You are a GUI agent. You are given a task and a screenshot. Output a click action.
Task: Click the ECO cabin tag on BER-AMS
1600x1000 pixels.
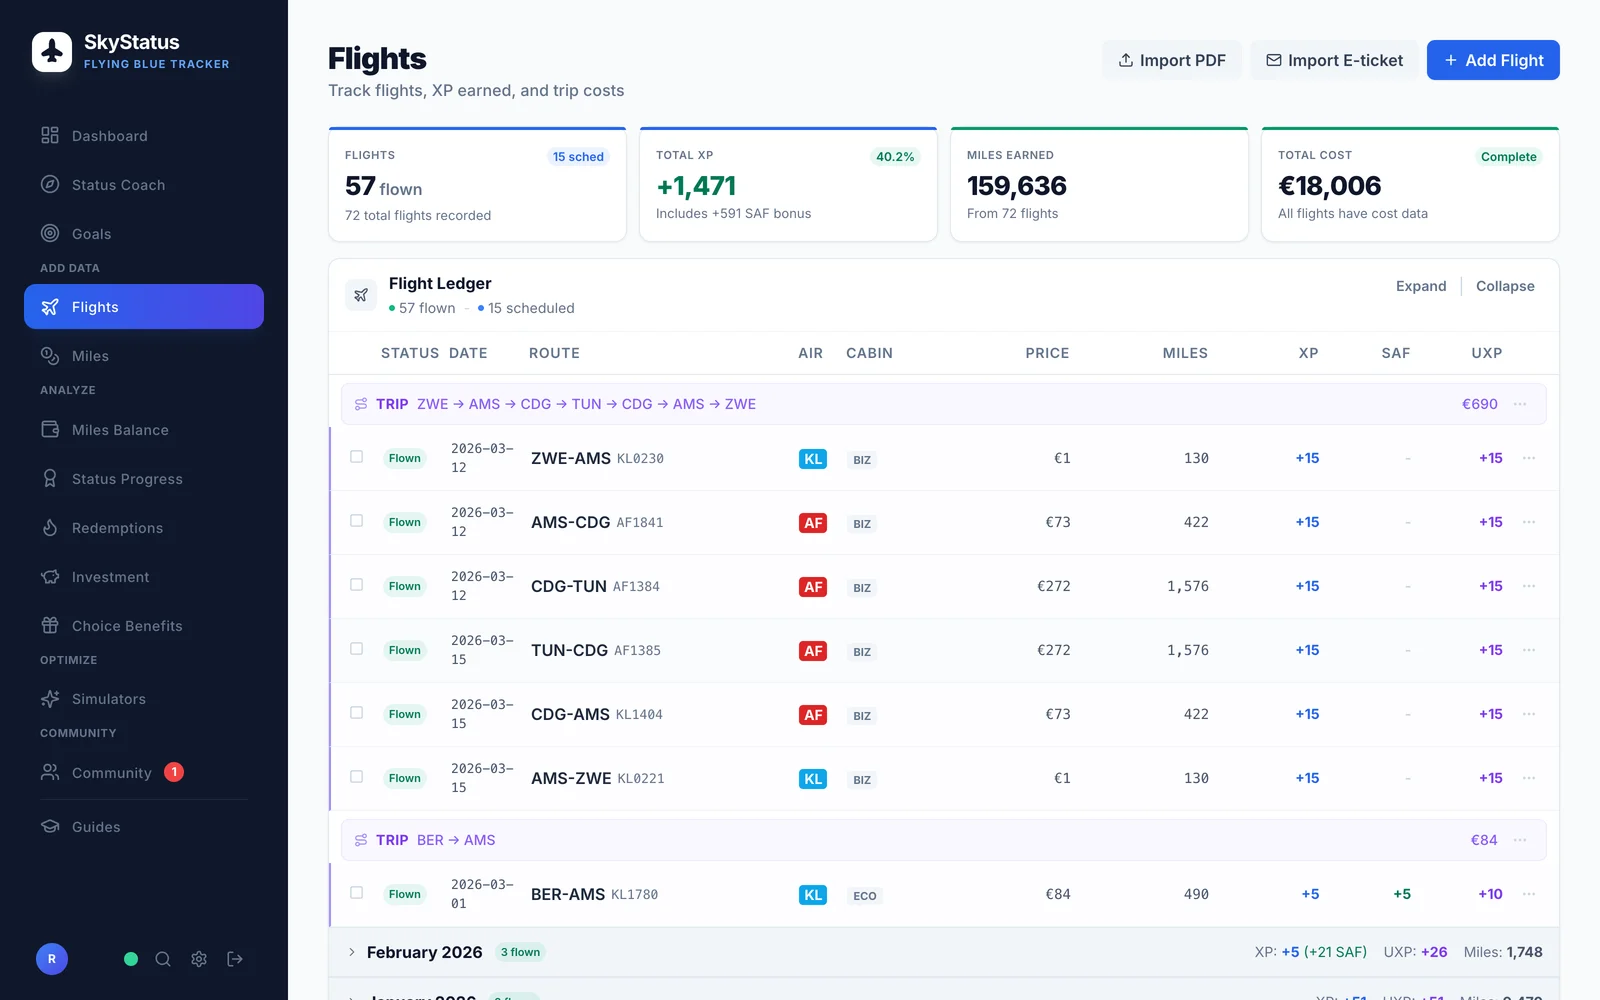point(865,896)
